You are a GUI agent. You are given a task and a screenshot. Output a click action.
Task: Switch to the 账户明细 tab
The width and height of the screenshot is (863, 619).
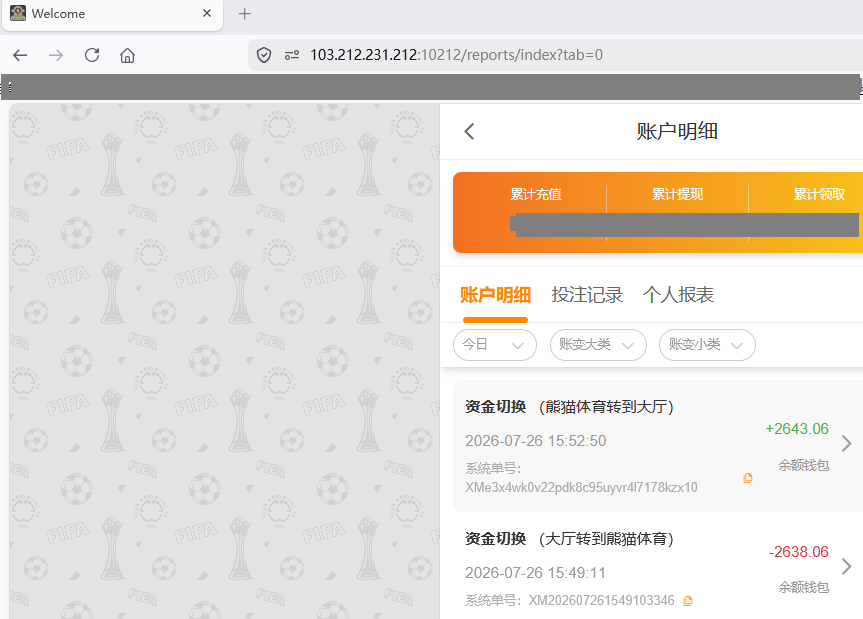495,295
